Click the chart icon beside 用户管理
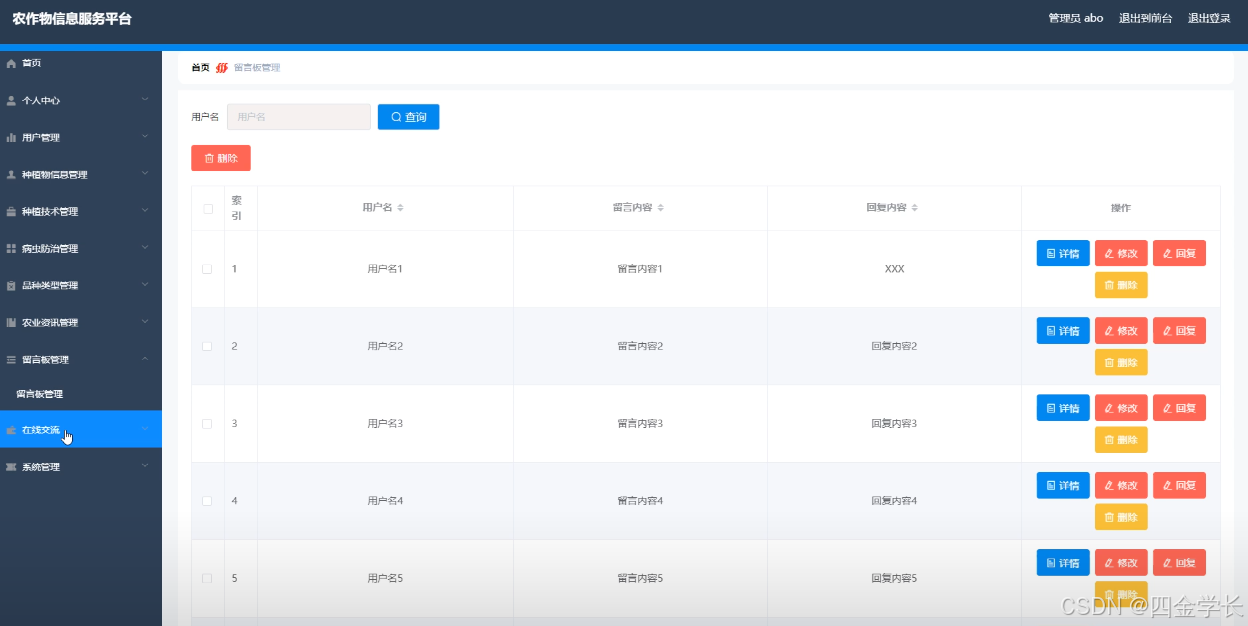The height and width of the screenshot is (626, 1248). click(x=11, y=138)
